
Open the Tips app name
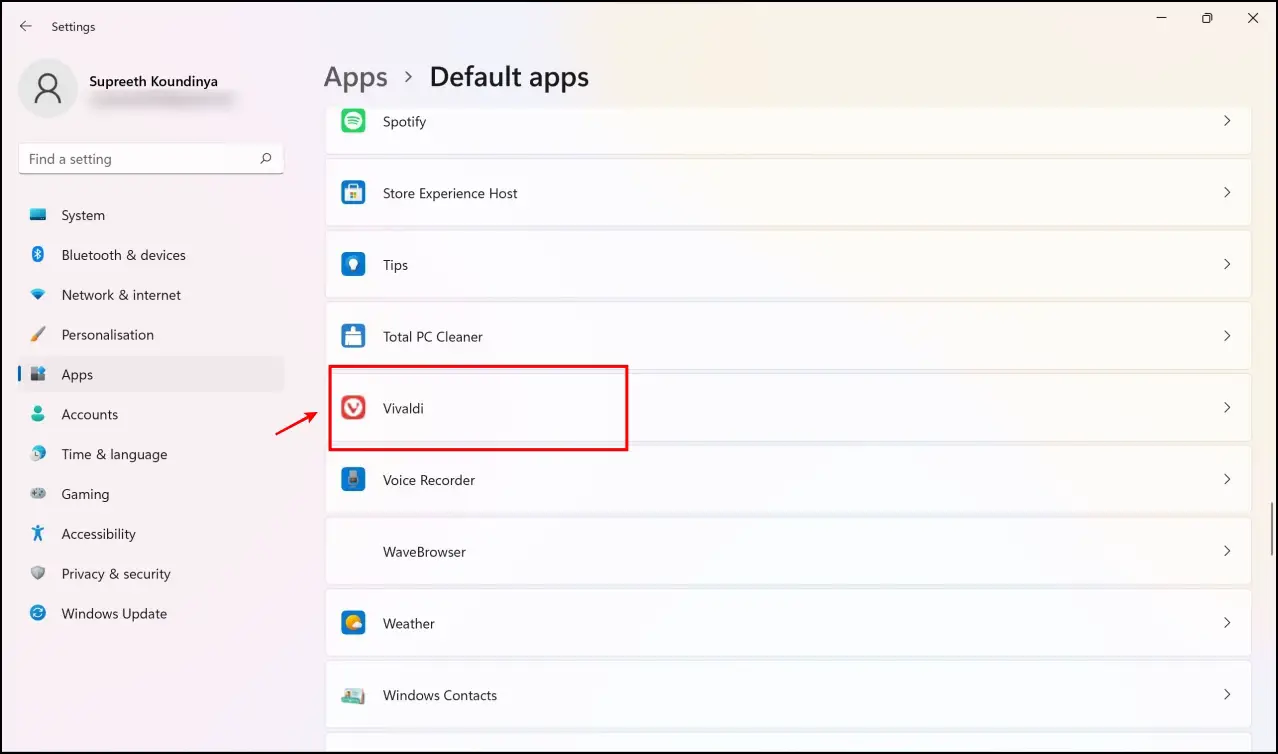click(x=395, y=265)
